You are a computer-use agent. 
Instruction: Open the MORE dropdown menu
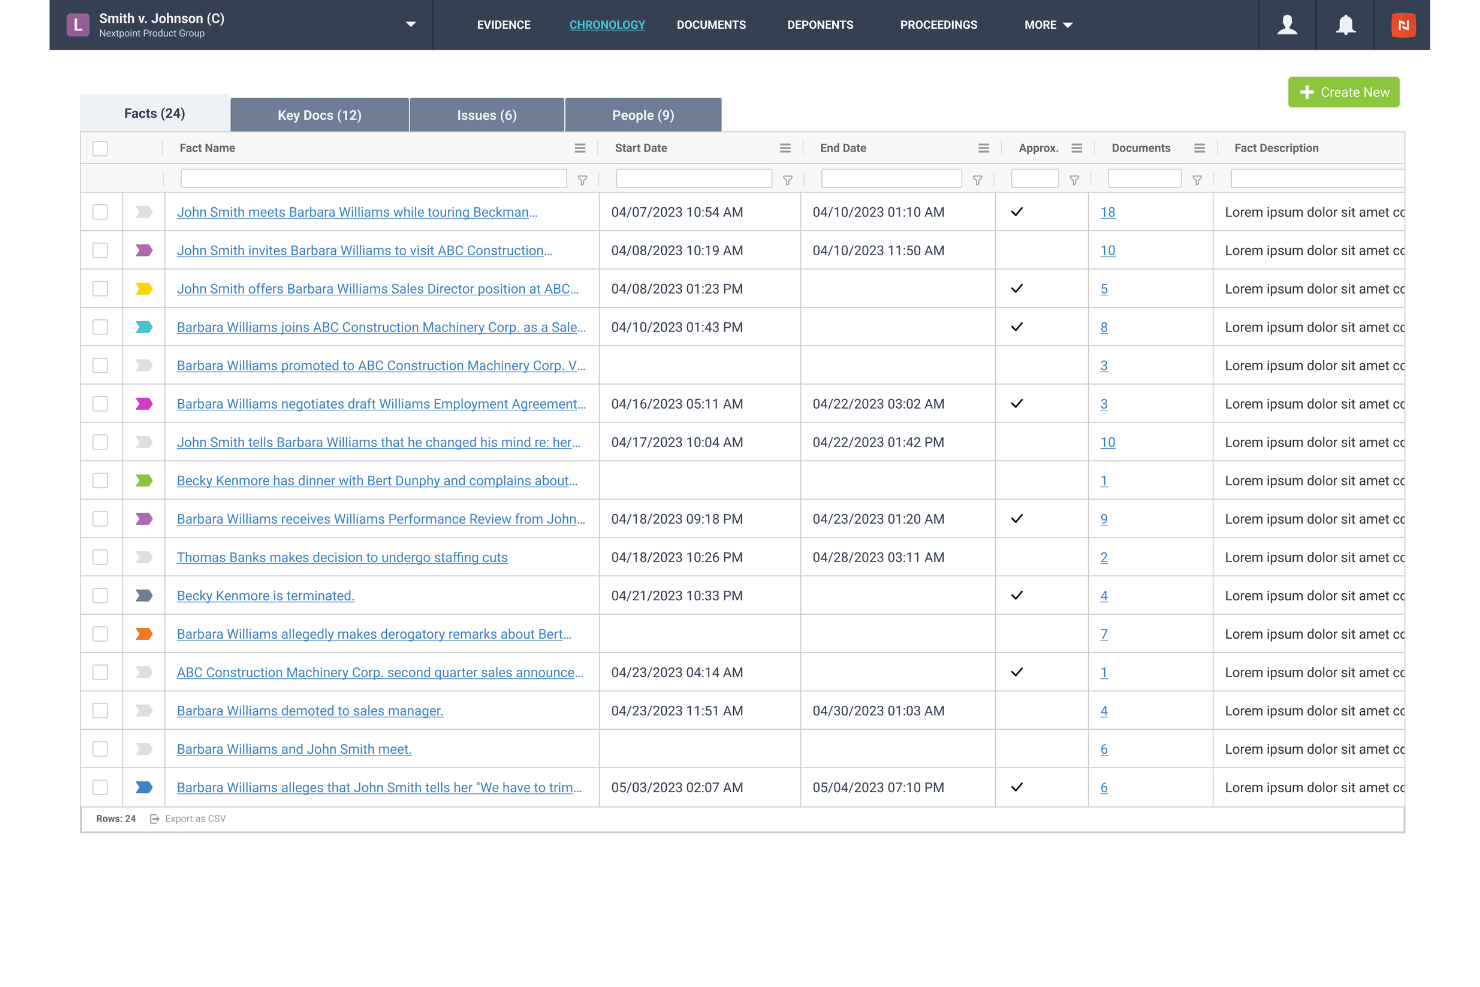pos(1048,25)
